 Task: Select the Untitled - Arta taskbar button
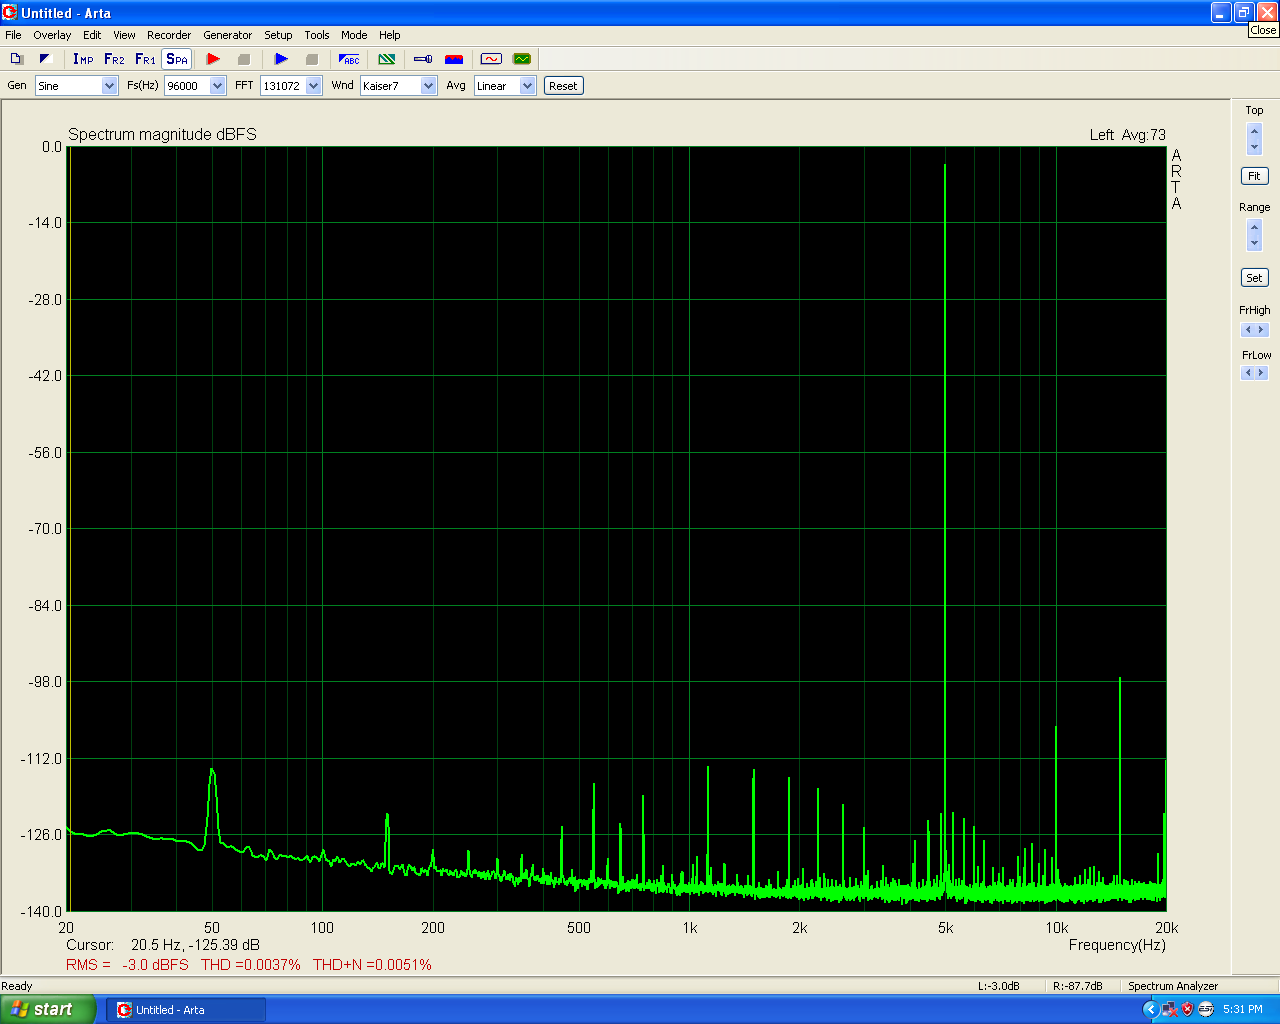[x=186, y=1010]
